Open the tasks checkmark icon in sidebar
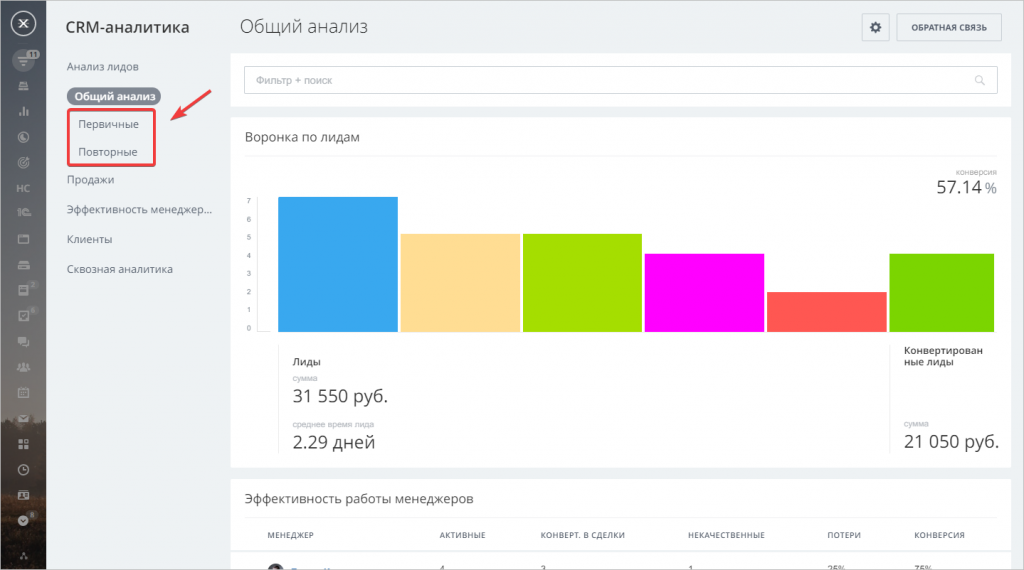The height and width of the screenshot is (570, 1024). (x=24, y=315)
